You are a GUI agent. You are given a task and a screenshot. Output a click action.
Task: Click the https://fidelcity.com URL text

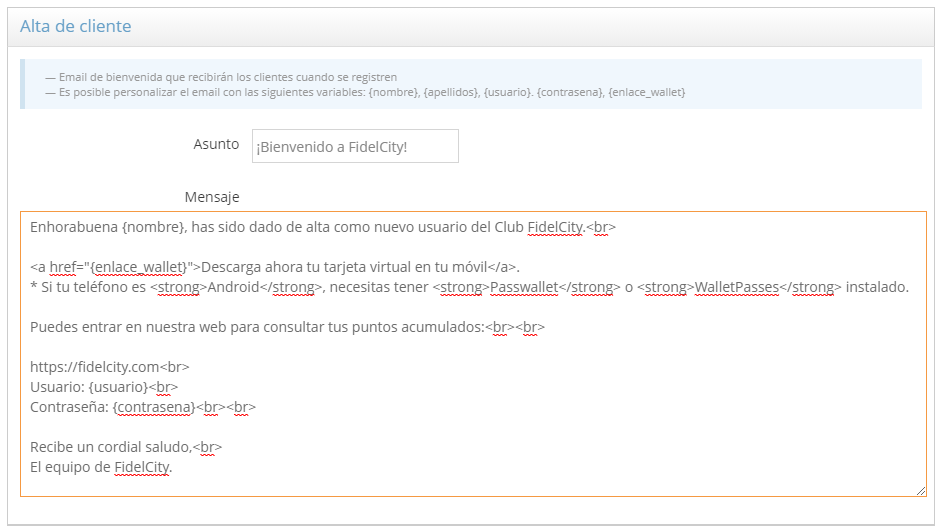click(95, 367)
